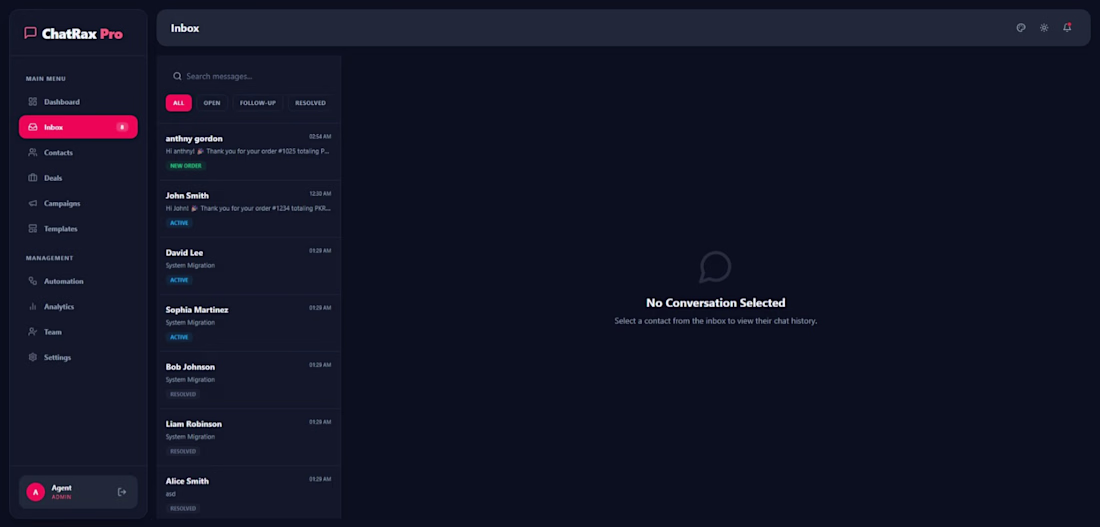
Task: Go to the Deals section
Action: pyautogui.click(x=78, y=178)
